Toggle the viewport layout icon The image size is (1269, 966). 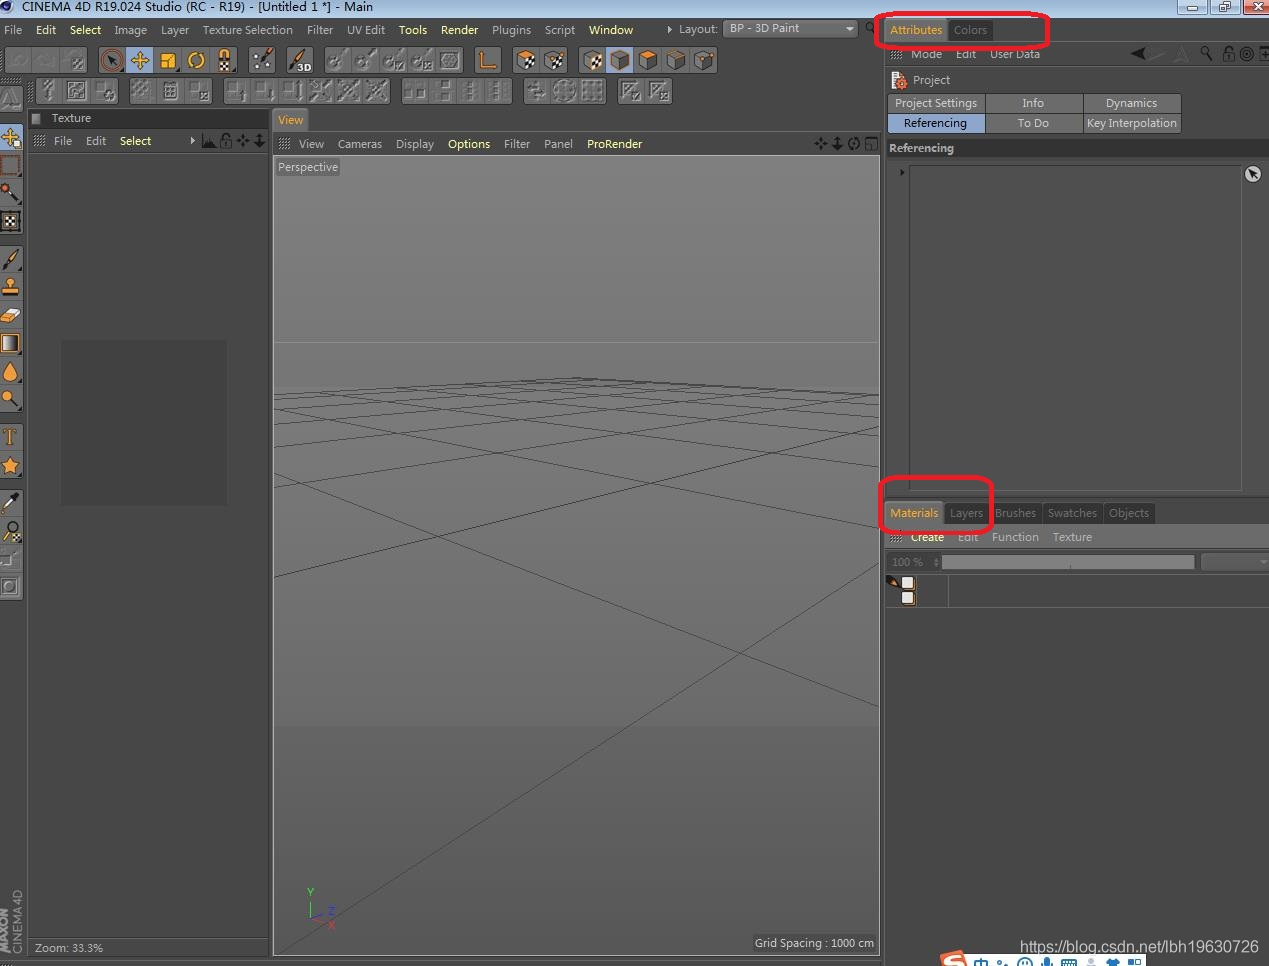point(871,144)
